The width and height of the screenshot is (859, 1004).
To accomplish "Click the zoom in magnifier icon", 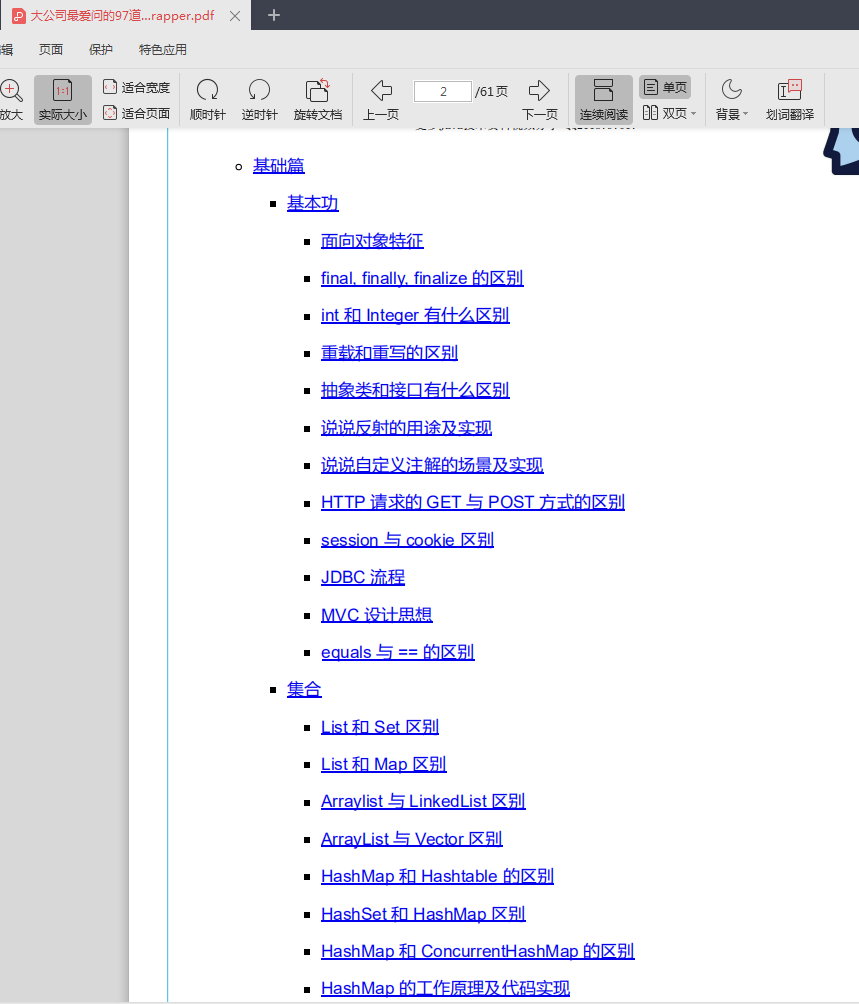I will pos(12,90).
